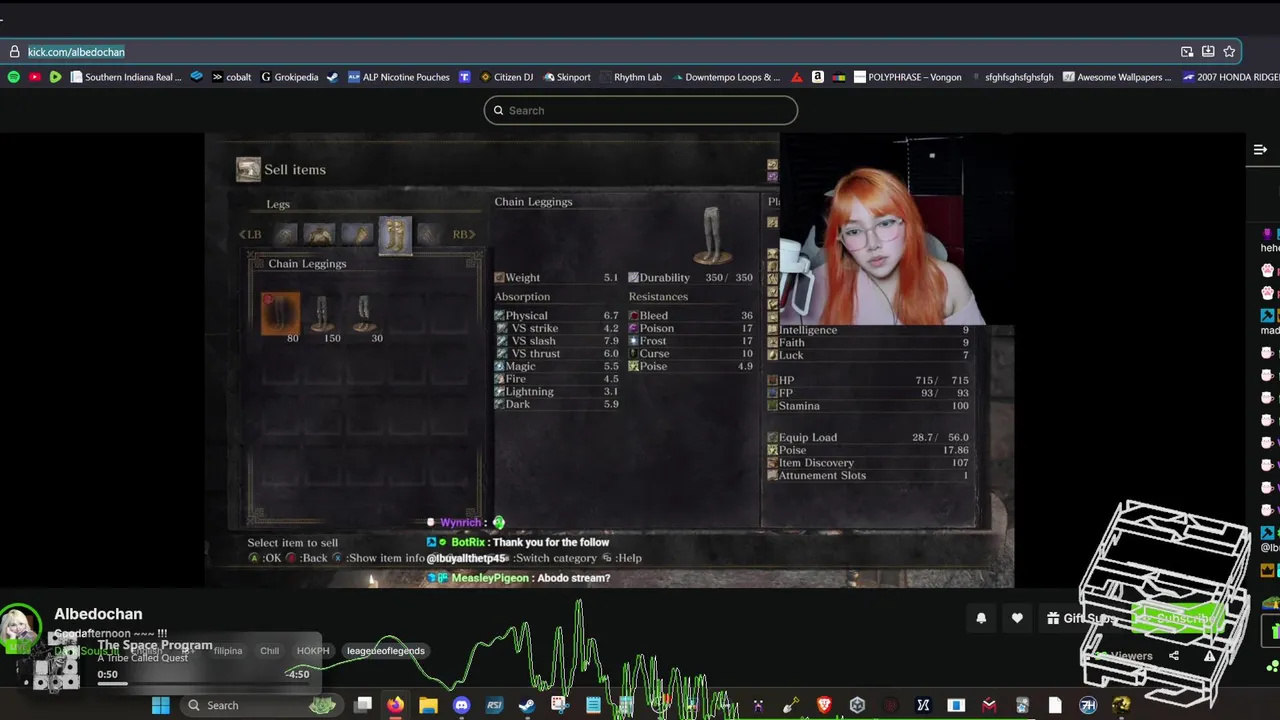Select the highlighted Chain Leggings item slot
The width and height of the screenshot is (1280, 720).
tap(281, 314)
